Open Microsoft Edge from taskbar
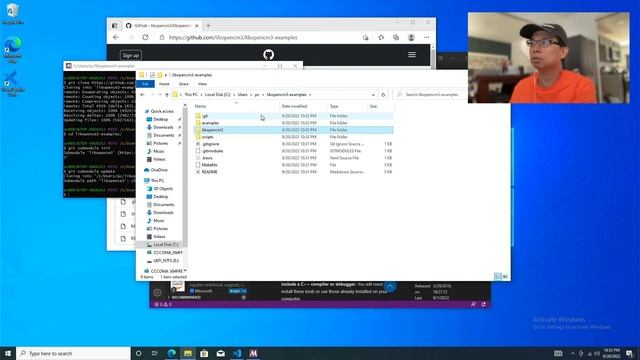 pyautogui.click(x=171, y=353)
